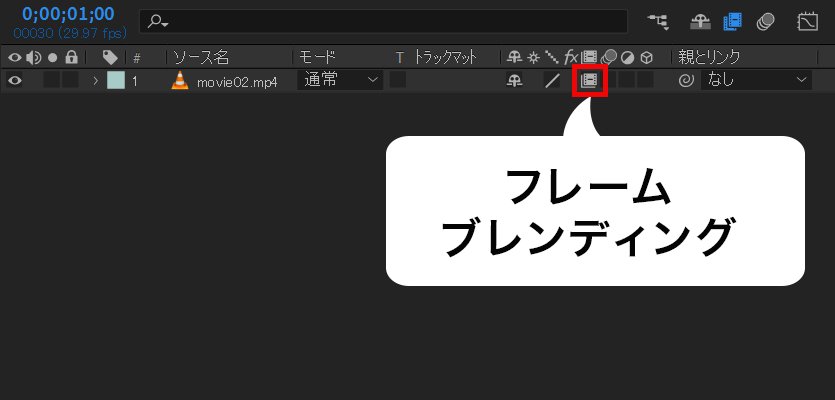Click the VLC cone icon of movie02.mp4
This screenshot has height=400, width=835.
point(180,81)
